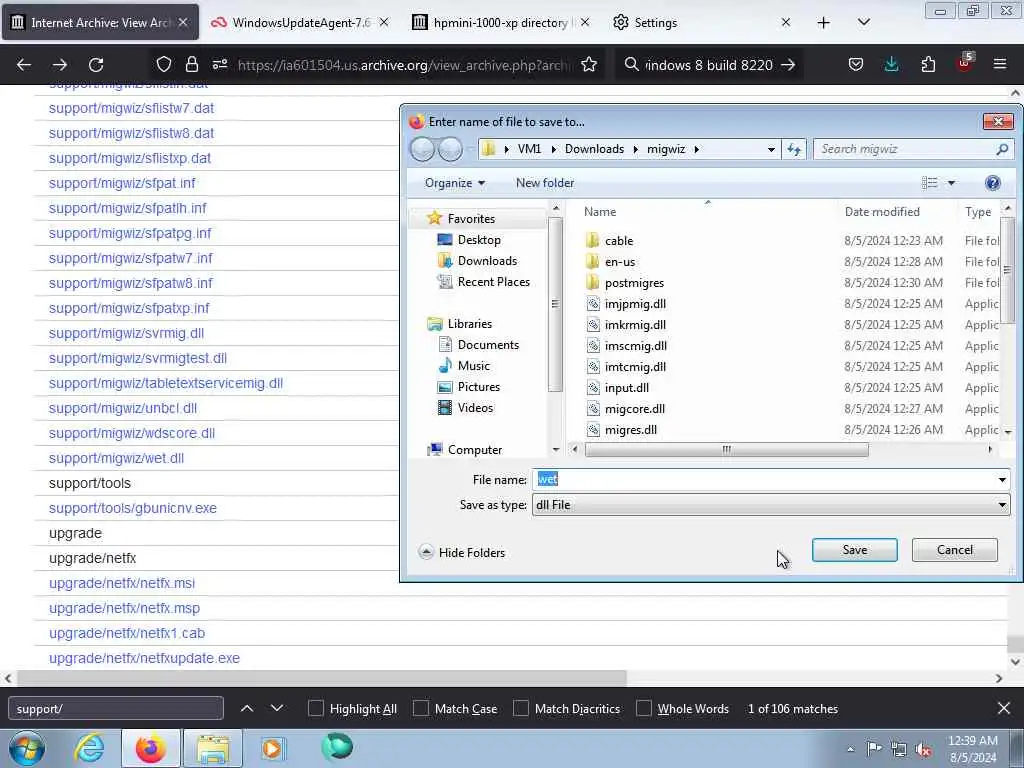This screenshot has height=768, width=1024.
Task: Select Music library
Action: (x=473, y=366)
